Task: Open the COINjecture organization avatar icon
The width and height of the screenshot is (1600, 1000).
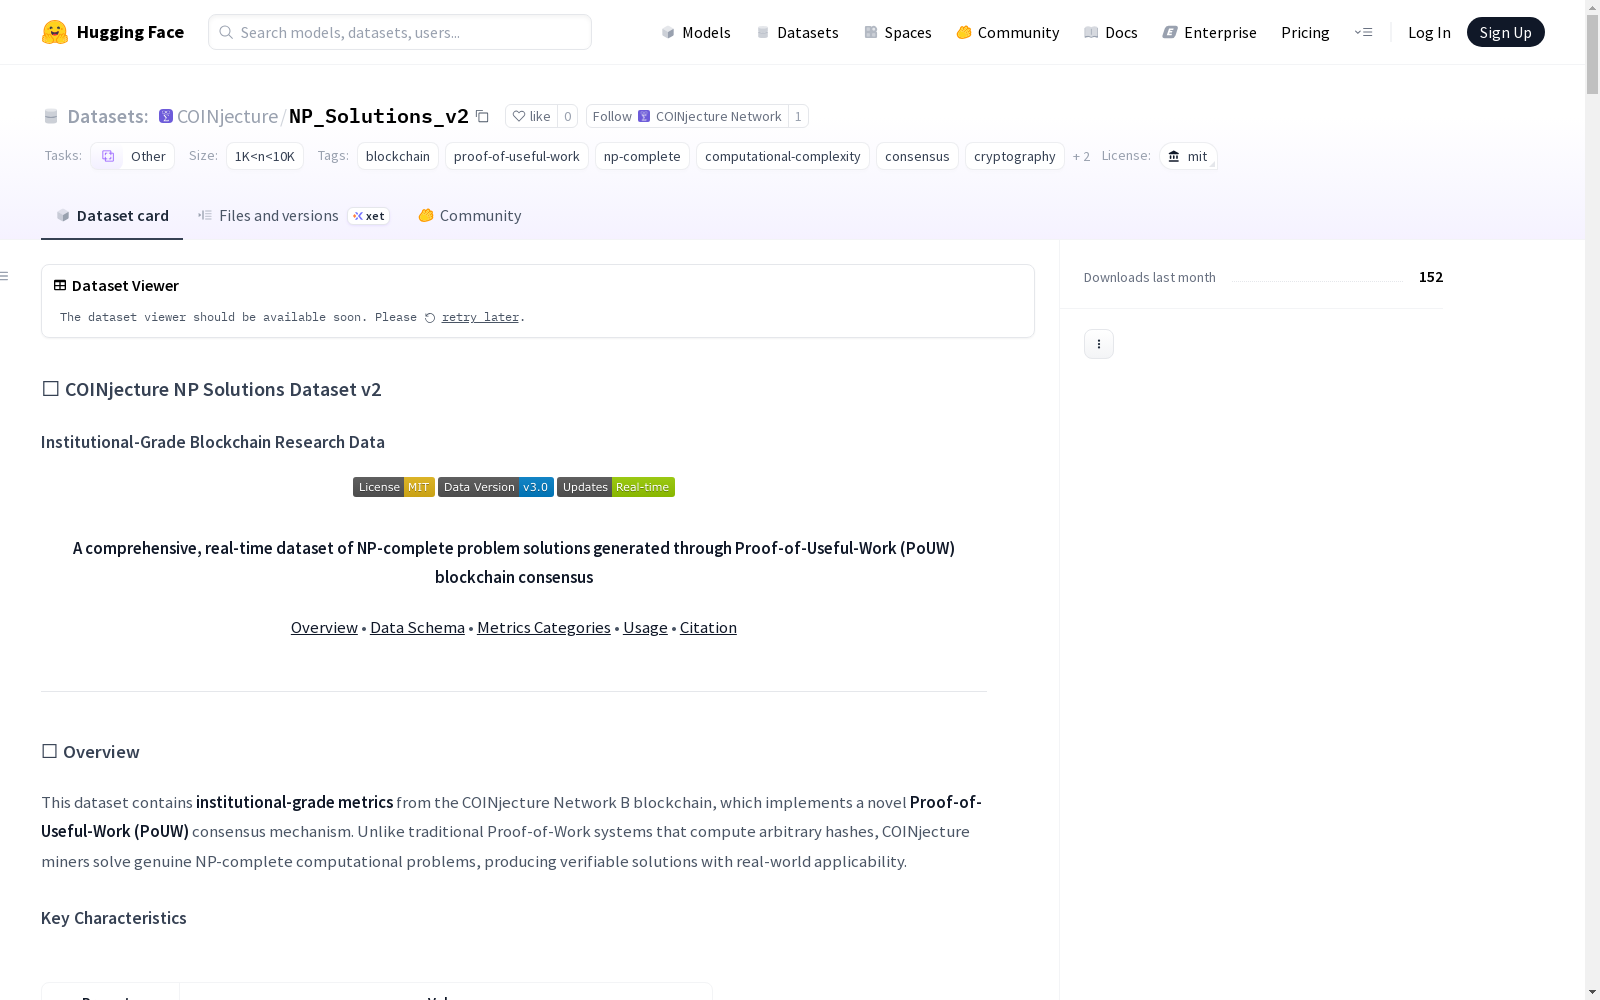Action: (166, 116)
